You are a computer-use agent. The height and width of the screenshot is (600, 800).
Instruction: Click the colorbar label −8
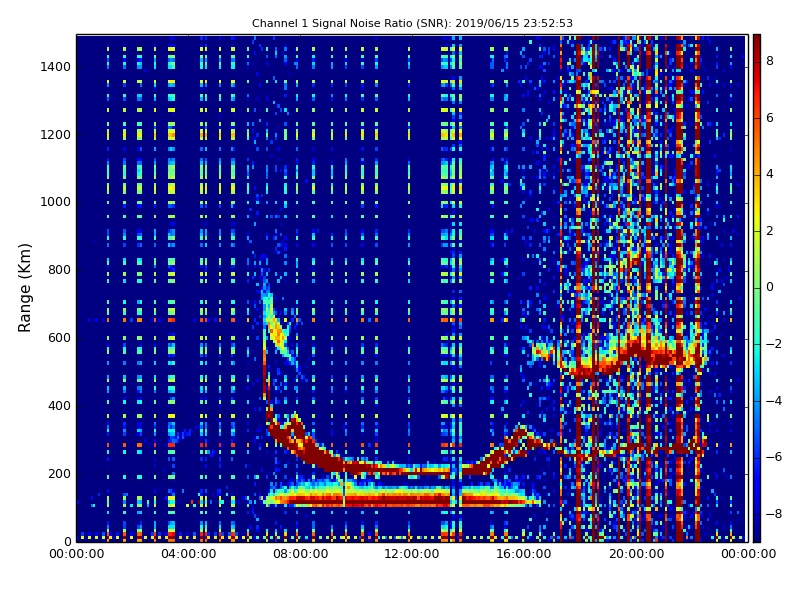pyautogui.click(x=774, y=514)
